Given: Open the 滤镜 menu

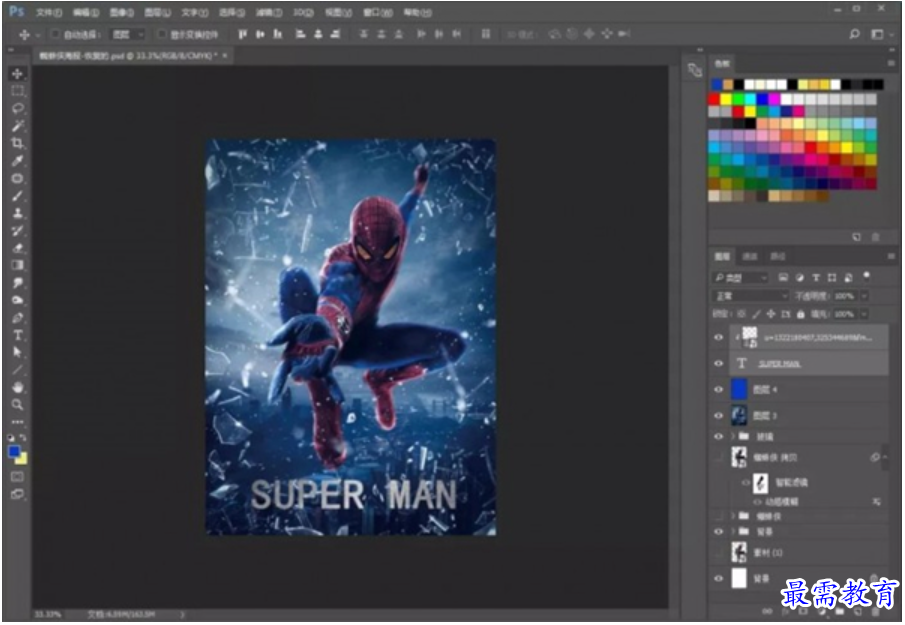Looking at the screenshot, I should [269, 12].
